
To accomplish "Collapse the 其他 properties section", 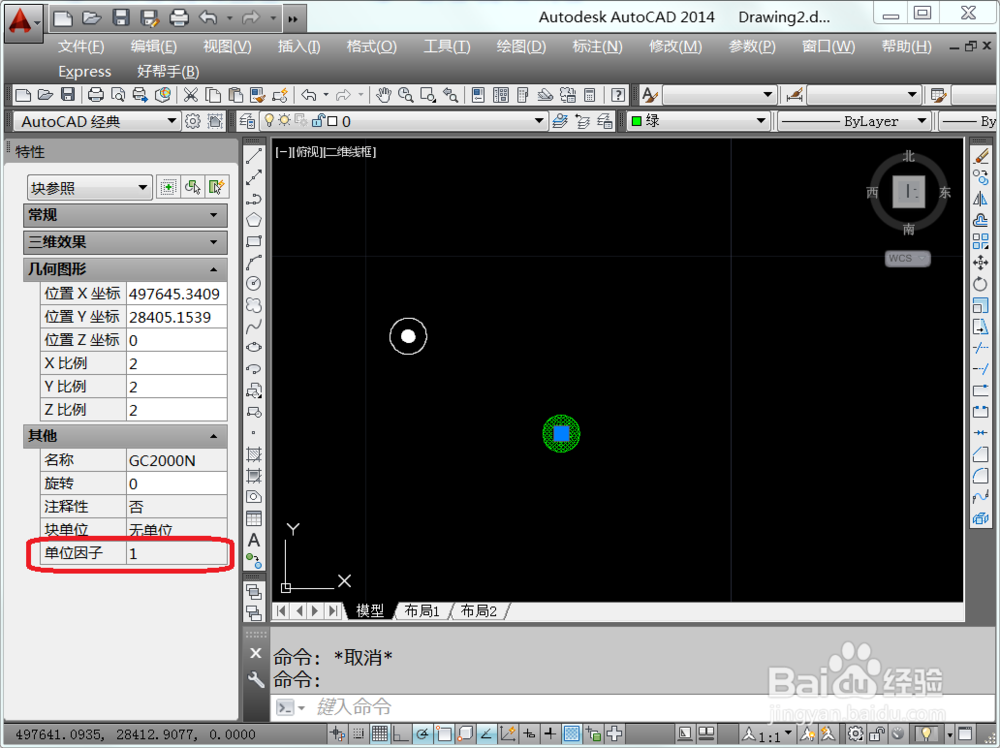I will [x=125, y=436].
